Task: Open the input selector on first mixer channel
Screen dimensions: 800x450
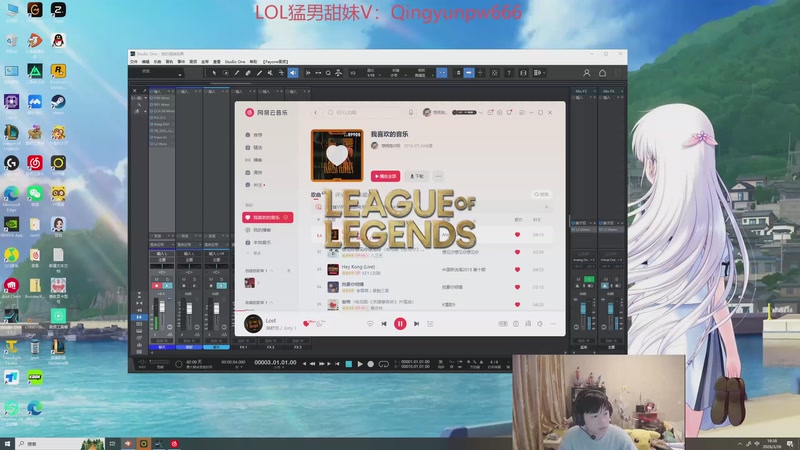Action: (x=162, y=254)
